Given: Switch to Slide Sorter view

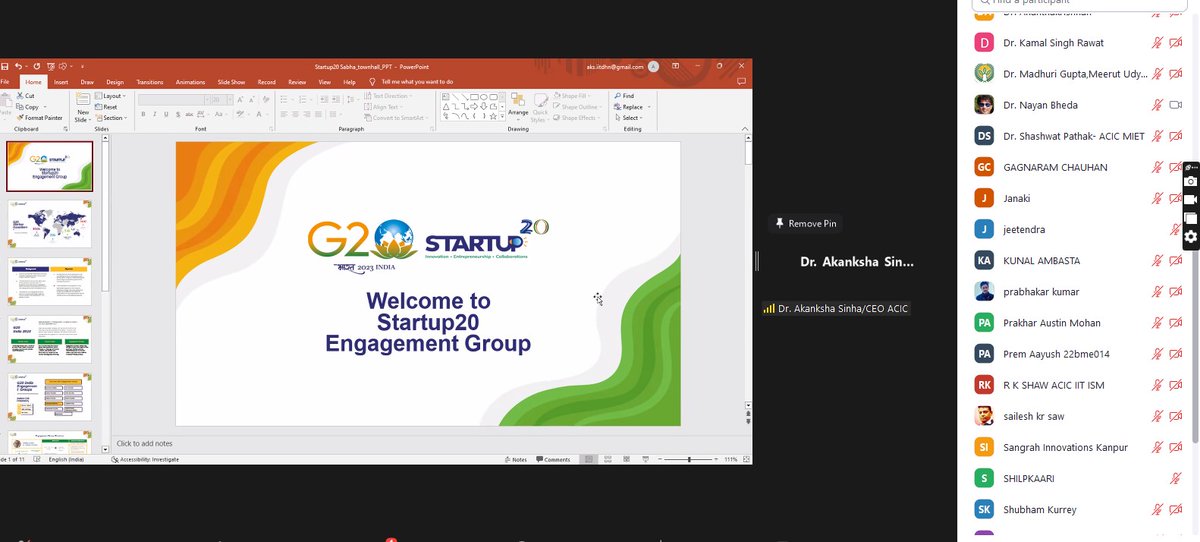Looking at the screenshot, I should point(610,459).
